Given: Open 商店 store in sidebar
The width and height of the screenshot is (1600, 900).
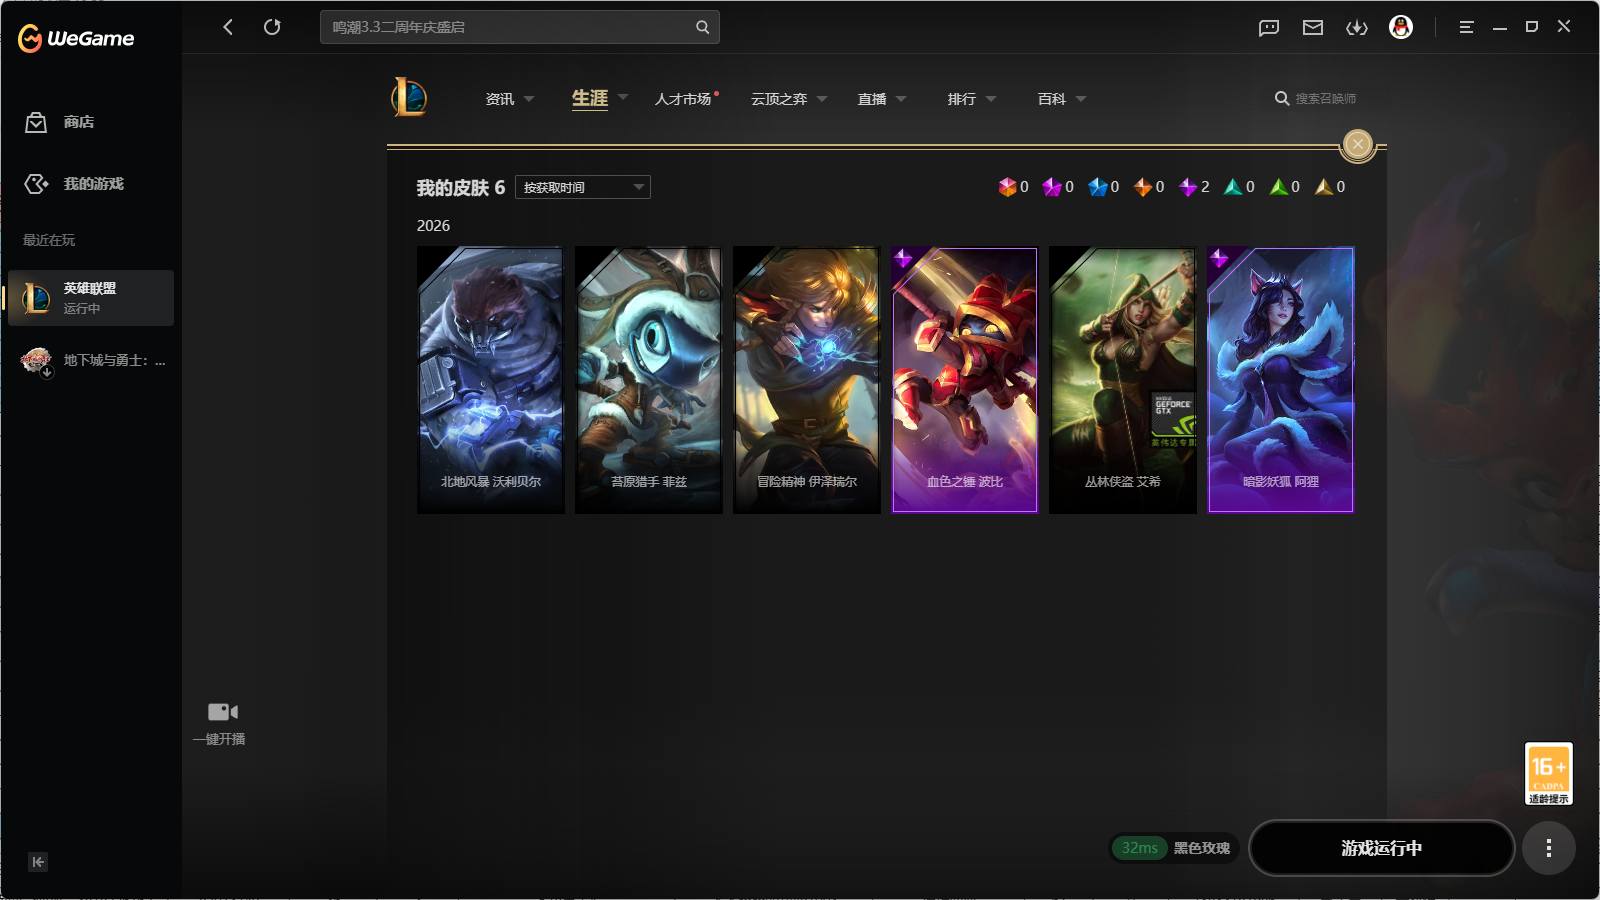Looking at the screenshot, I should 60,122.
